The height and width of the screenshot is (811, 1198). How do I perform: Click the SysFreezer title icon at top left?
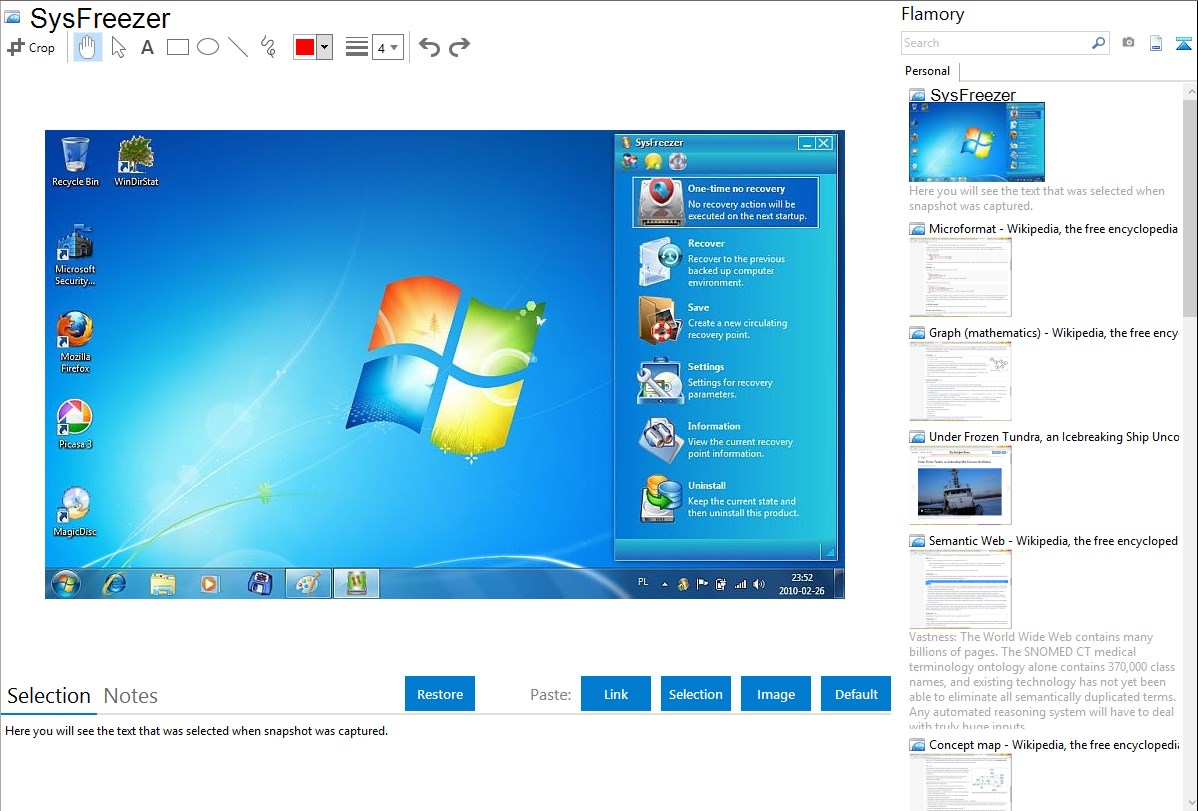pos(12,17)
